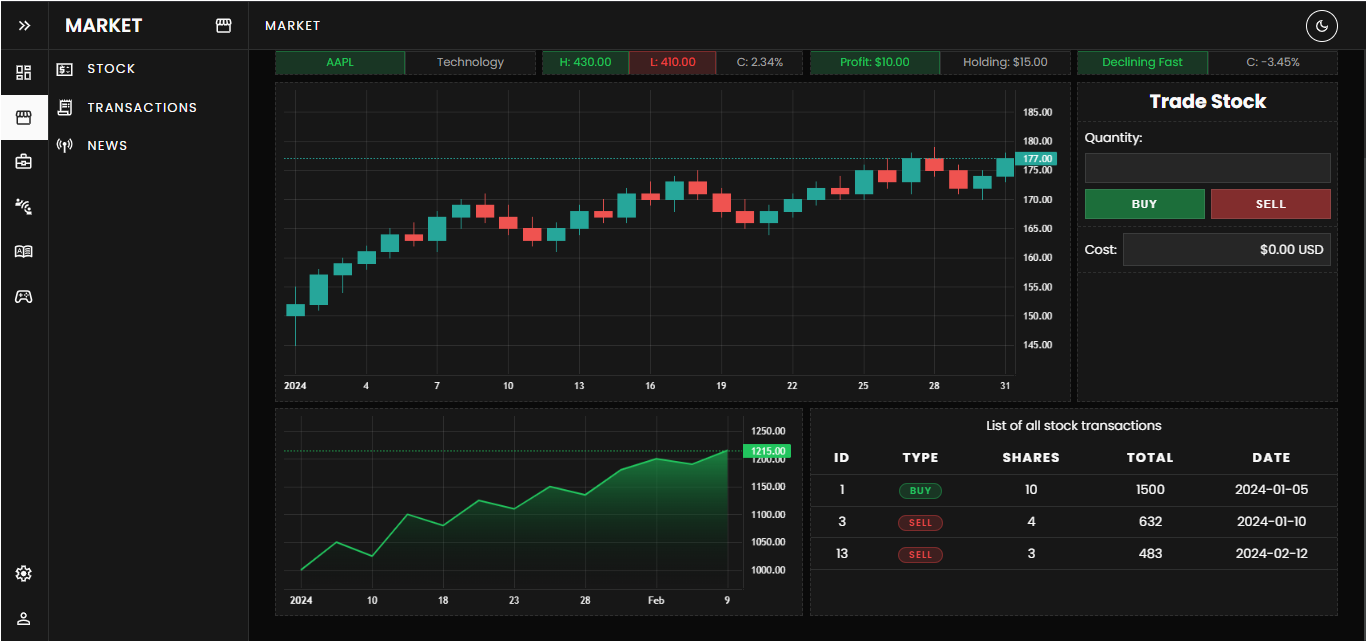Open the user profile icon

(24, 618)
